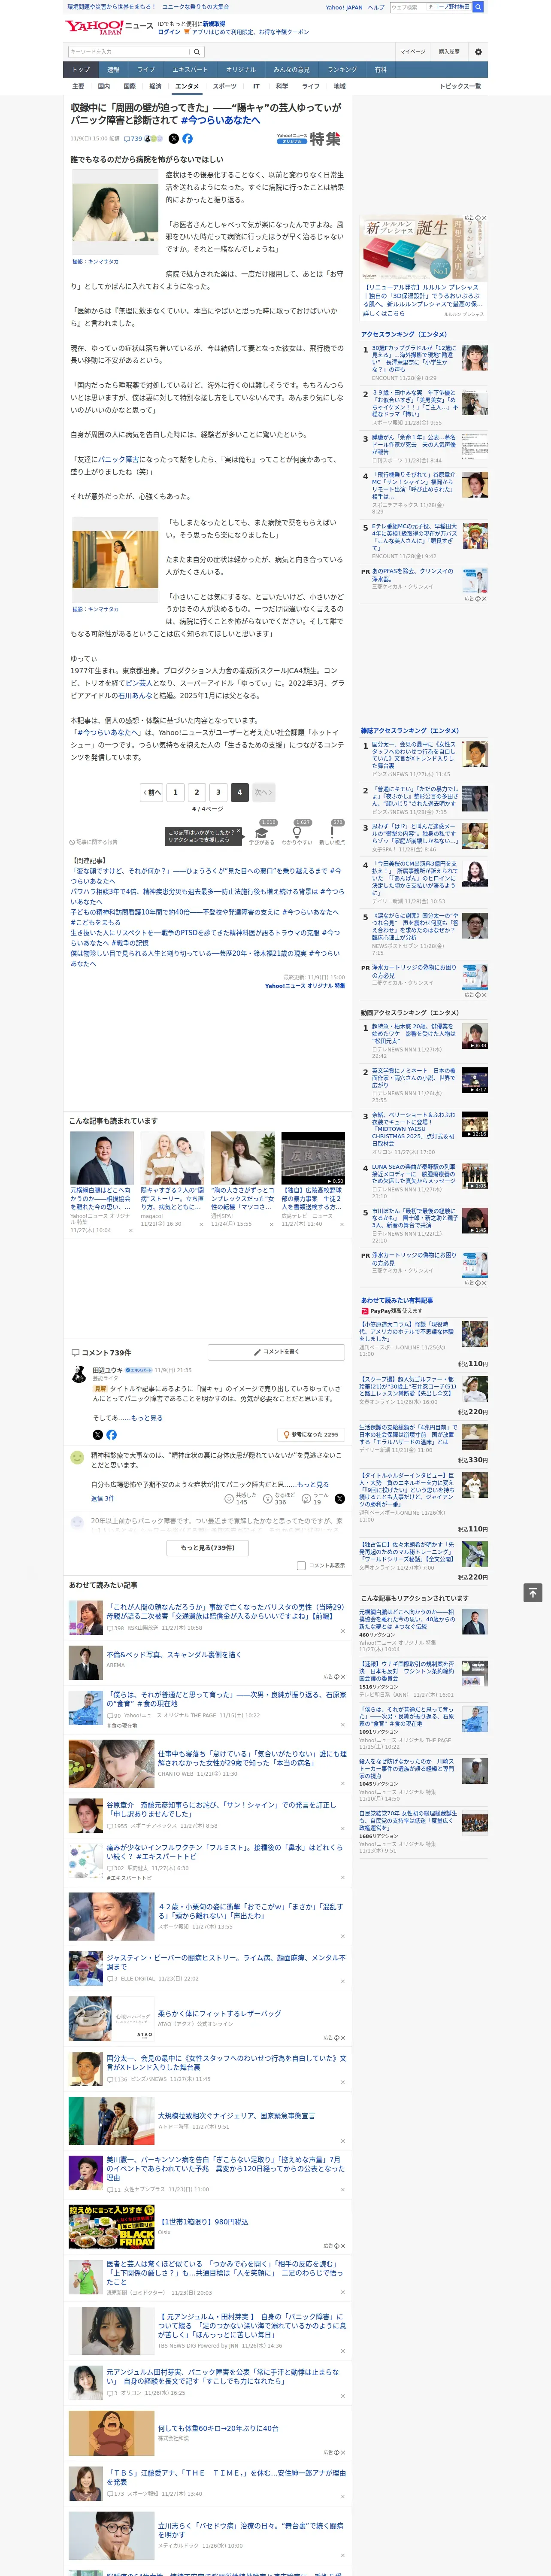Expand 田辺ユウキ comment with もっと見る

pos(147,1418)
